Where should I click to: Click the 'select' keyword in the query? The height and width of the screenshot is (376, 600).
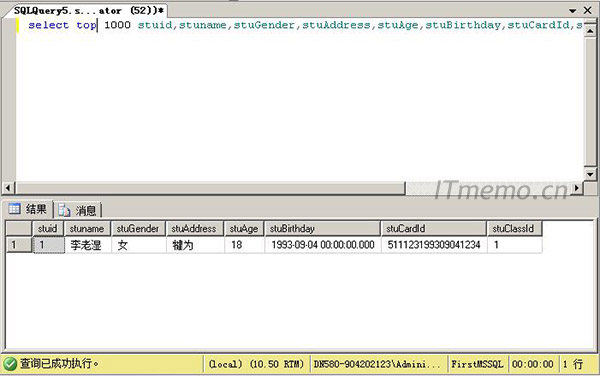[x=49, y=25]
